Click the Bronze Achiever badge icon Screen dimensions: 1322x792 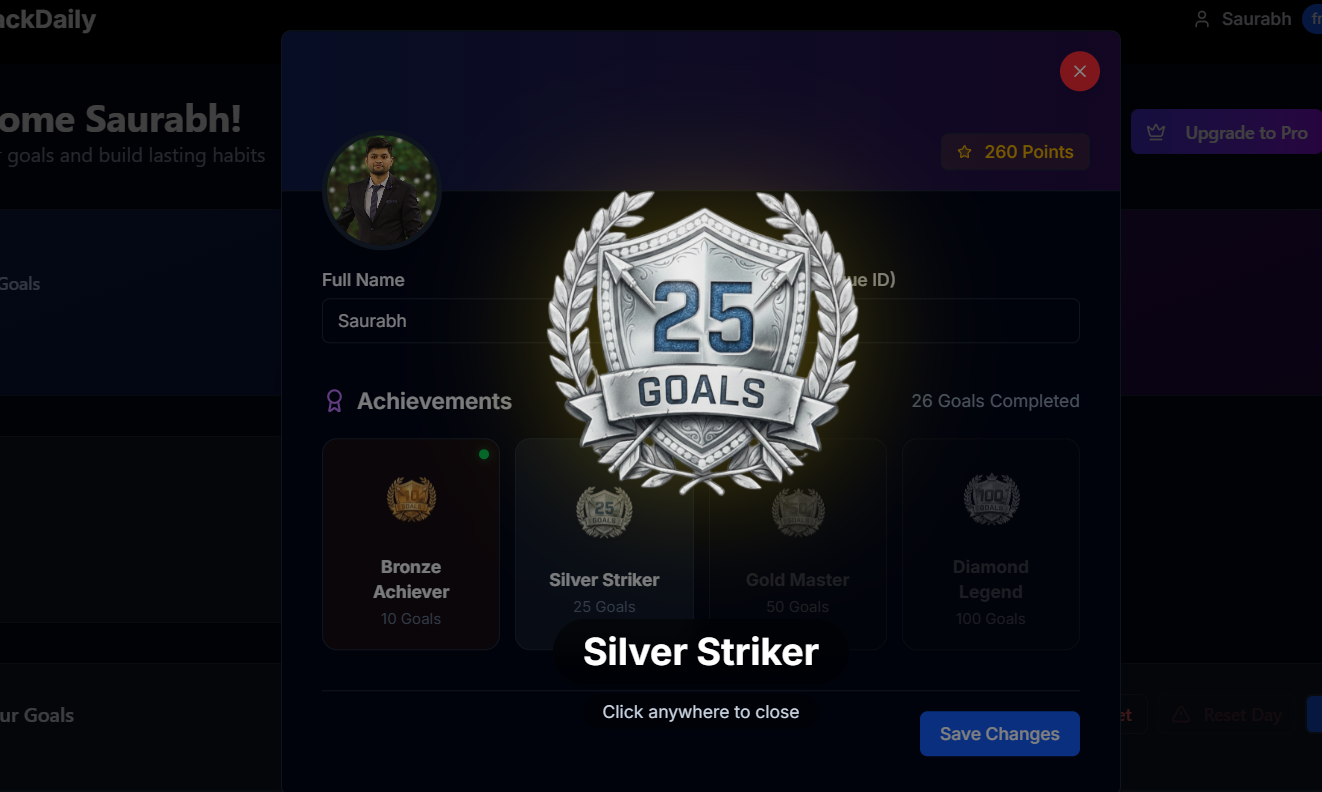pyautogui.click(x=411, y=499)
